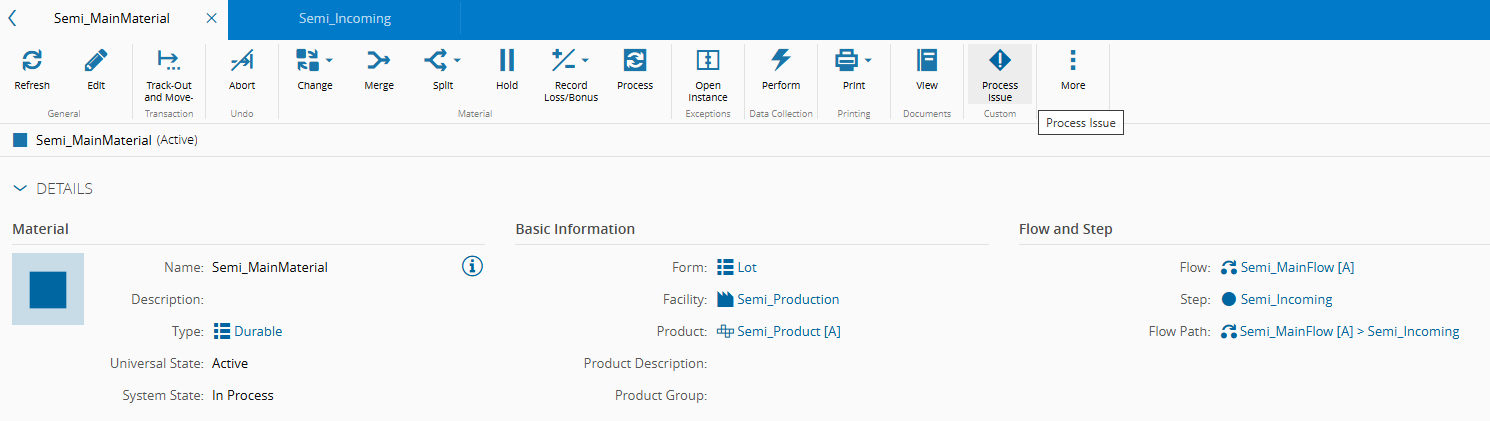Open the Semi_Production facility link
The width and height of the screenshot is (1490, 421).
point(788,299)
